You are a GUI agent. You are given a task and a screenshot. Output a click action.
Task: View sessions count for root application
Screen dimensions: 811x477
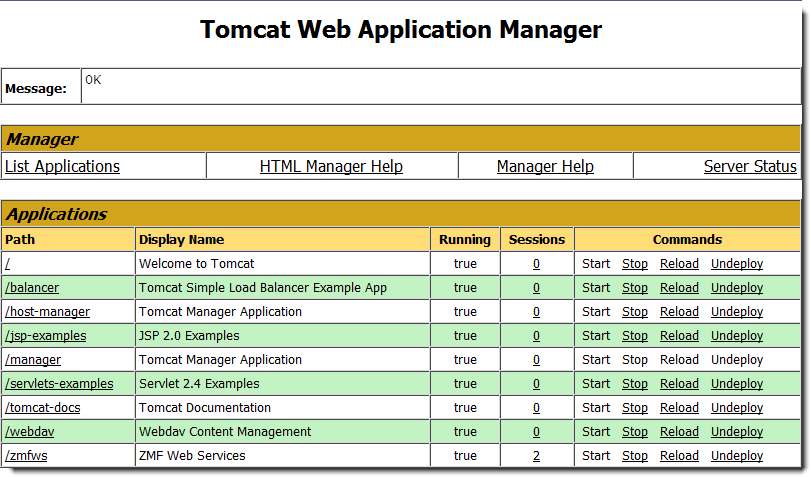point(536,264)
